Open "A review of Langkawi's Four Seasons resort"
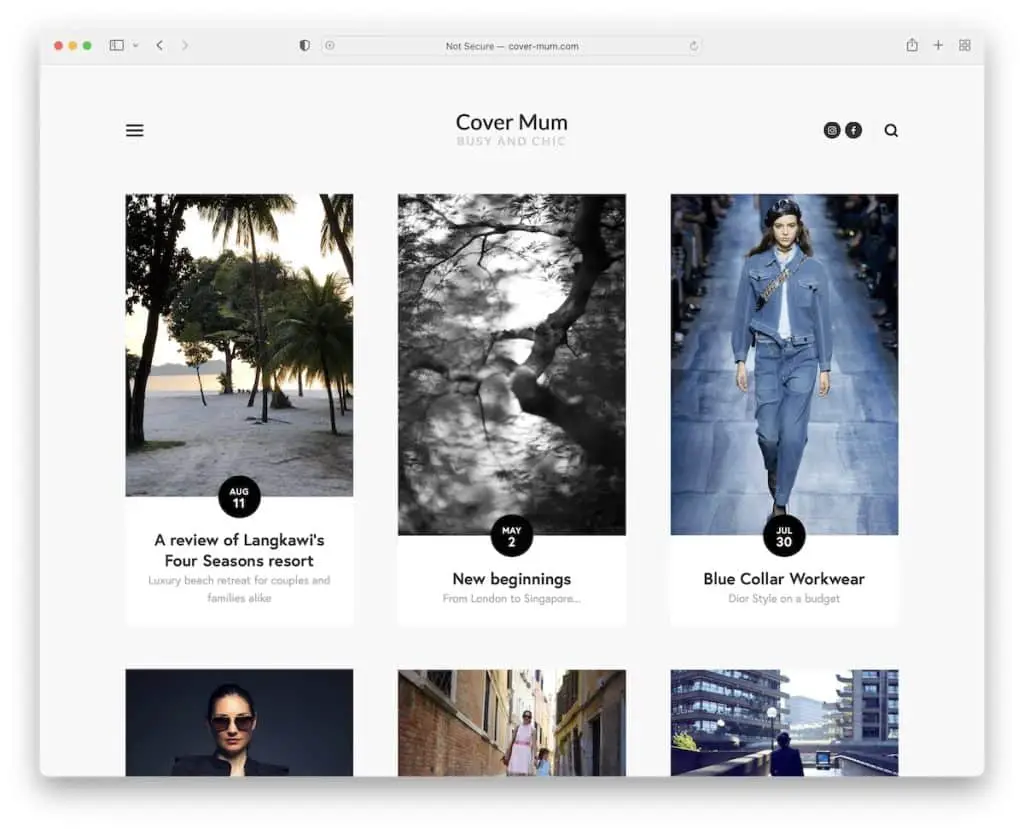Viewport: 1024px width, 829px height. [x=239, y=550]
